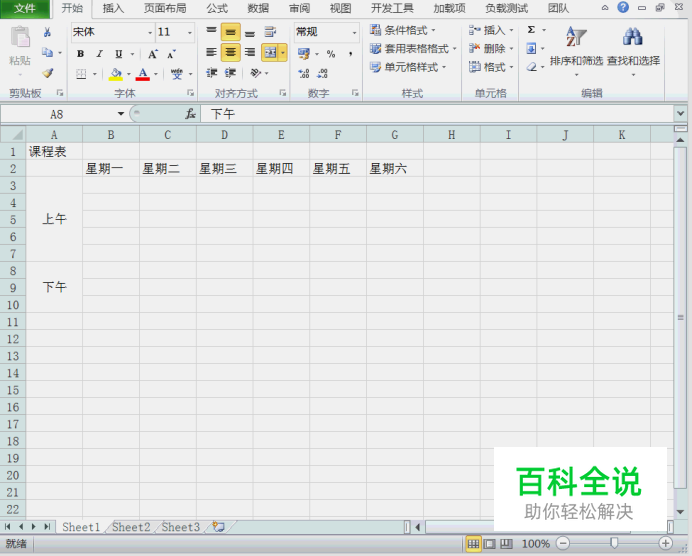Switch to the 插入 ribbon tab
This screenshot has height=556, width=692.
tap(113, 8)
